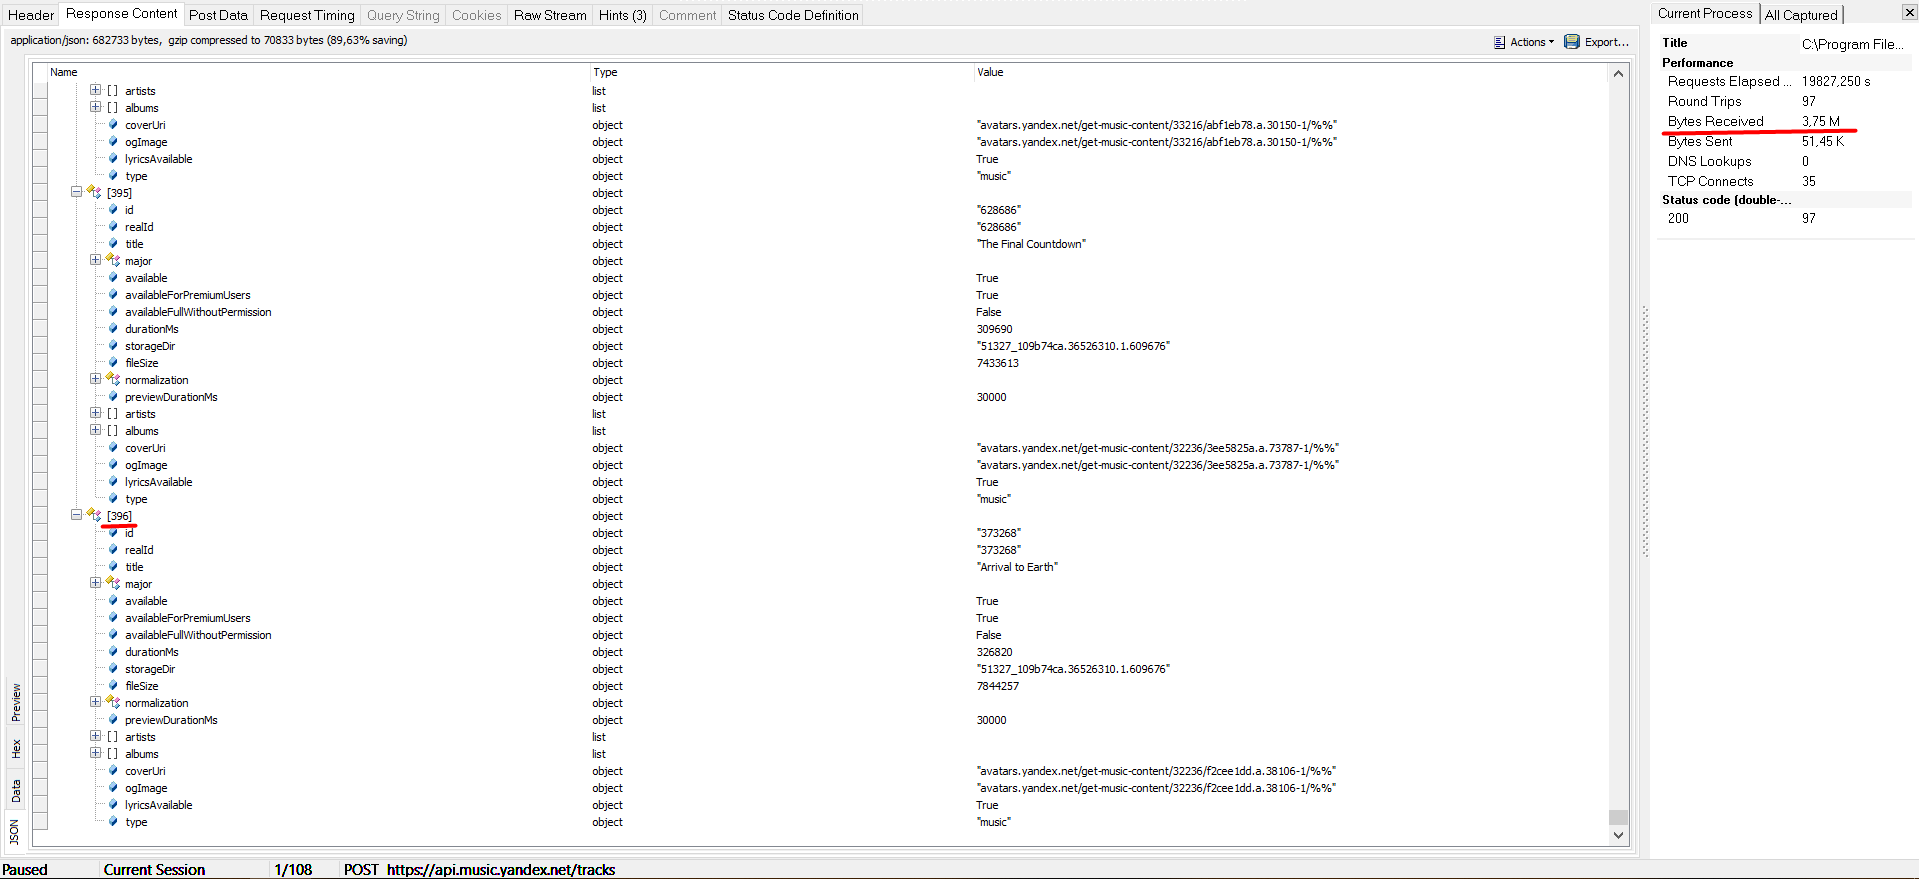This screenshot has height=879, width=1919.
Task: Click the scrollbar up arrow of the tree
Action: pos(1618,73)
